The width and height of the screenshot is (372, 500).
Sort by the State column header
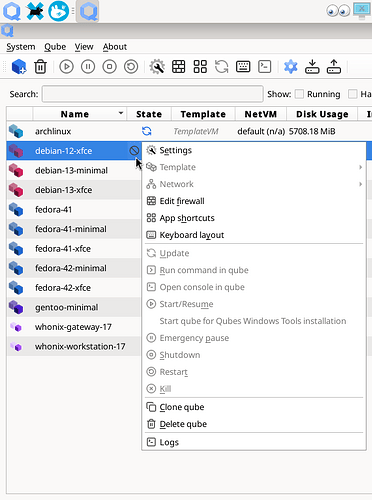[149, 114]
